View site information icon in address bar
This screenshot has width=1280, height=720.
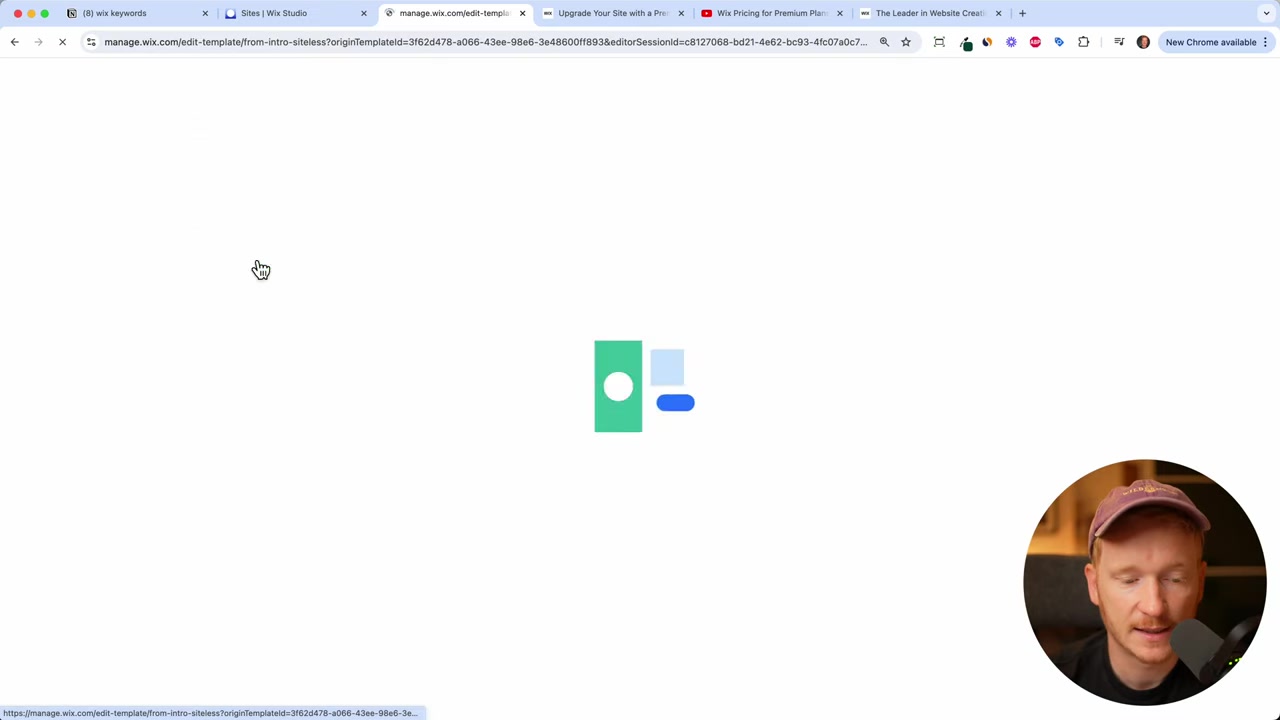[91, 42]
